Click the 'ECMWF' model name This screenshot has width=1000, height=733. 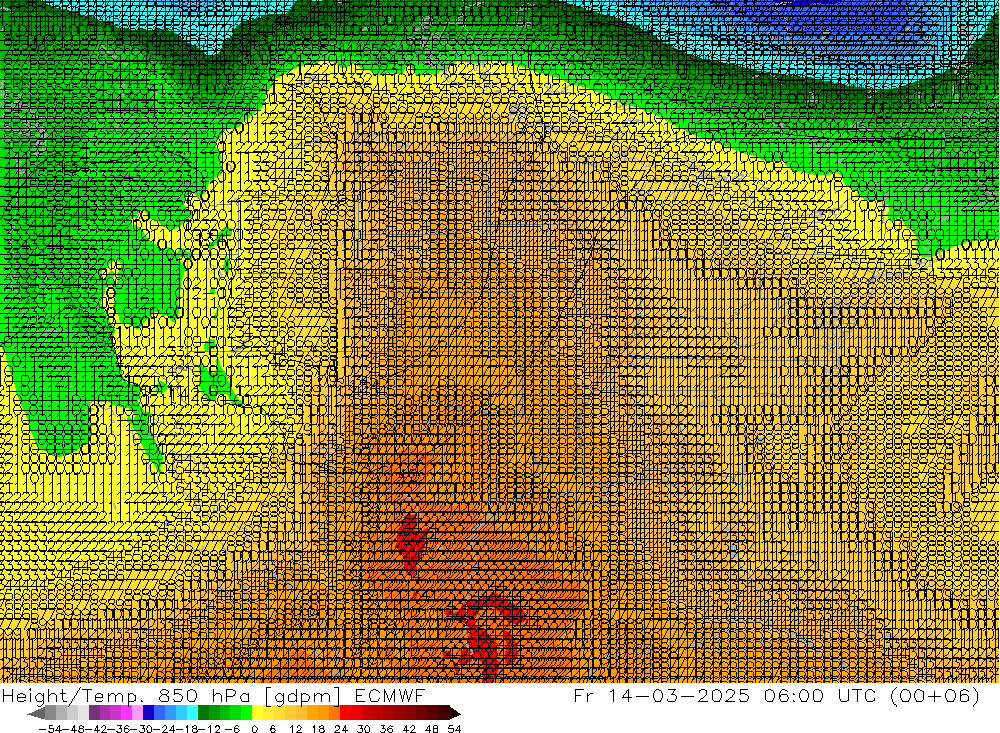[389, 696]
